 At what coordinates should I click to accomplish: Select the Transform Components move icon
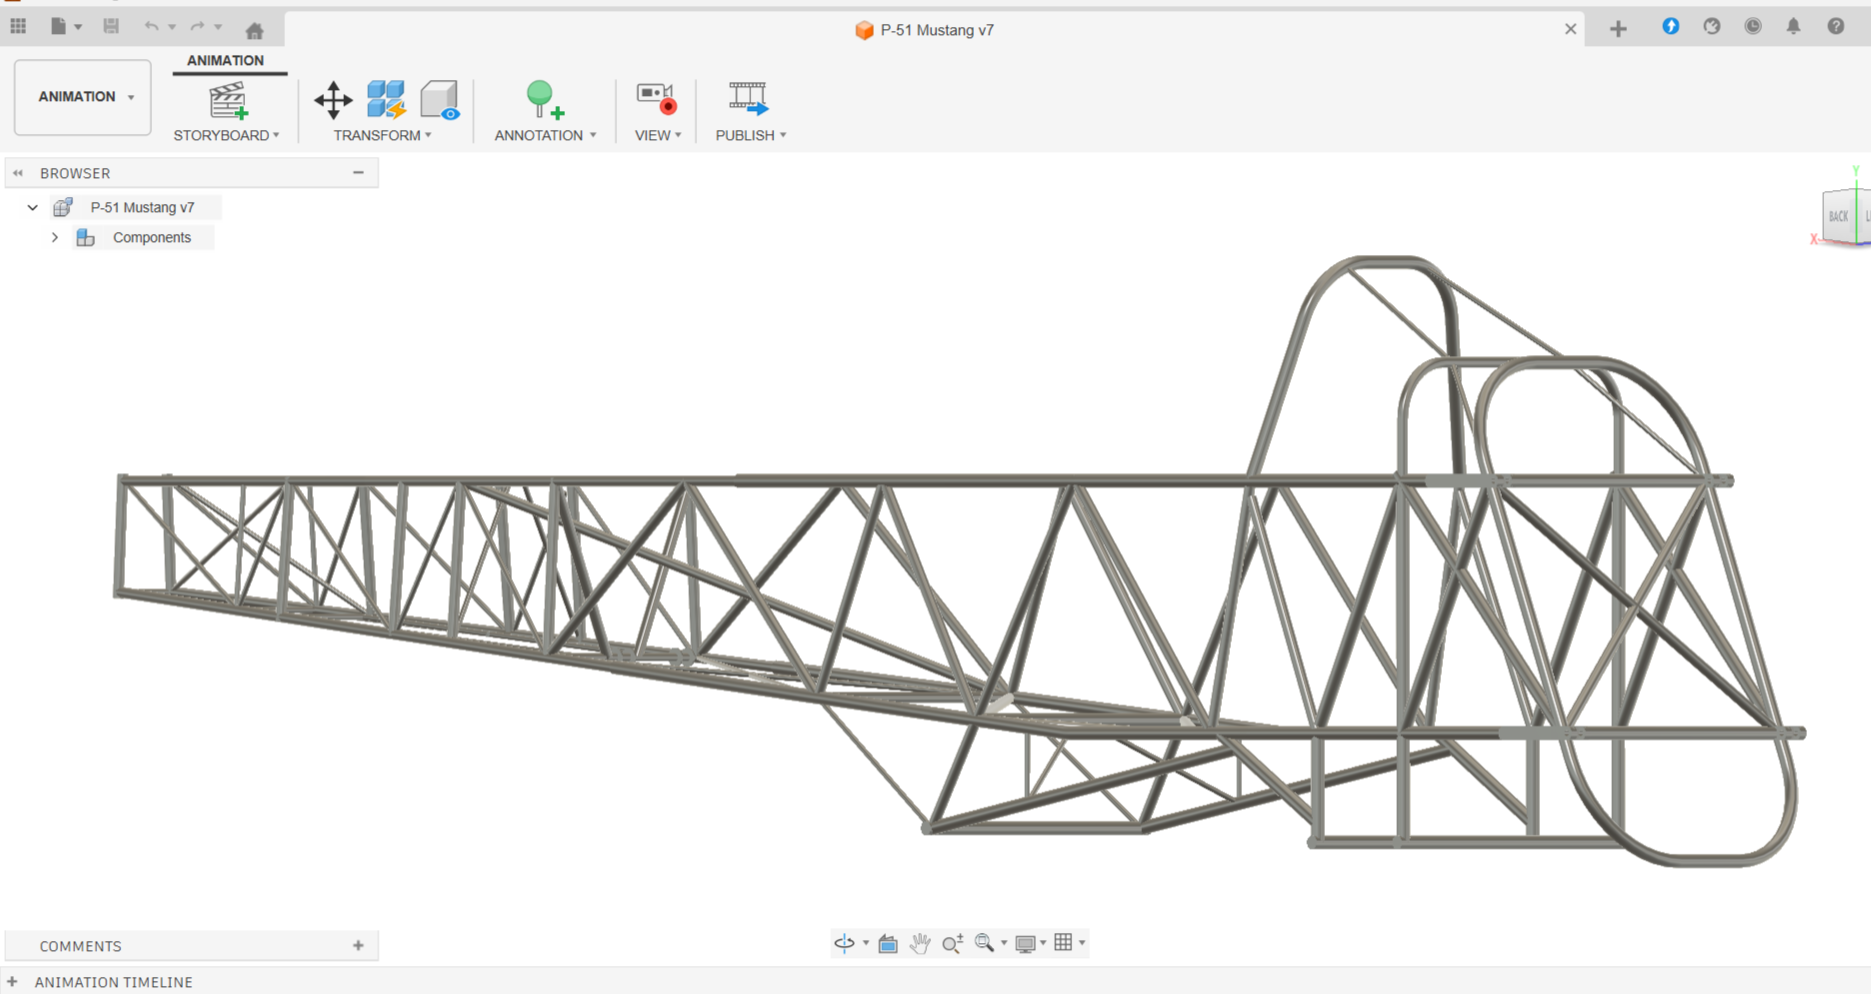pos(333,100)
